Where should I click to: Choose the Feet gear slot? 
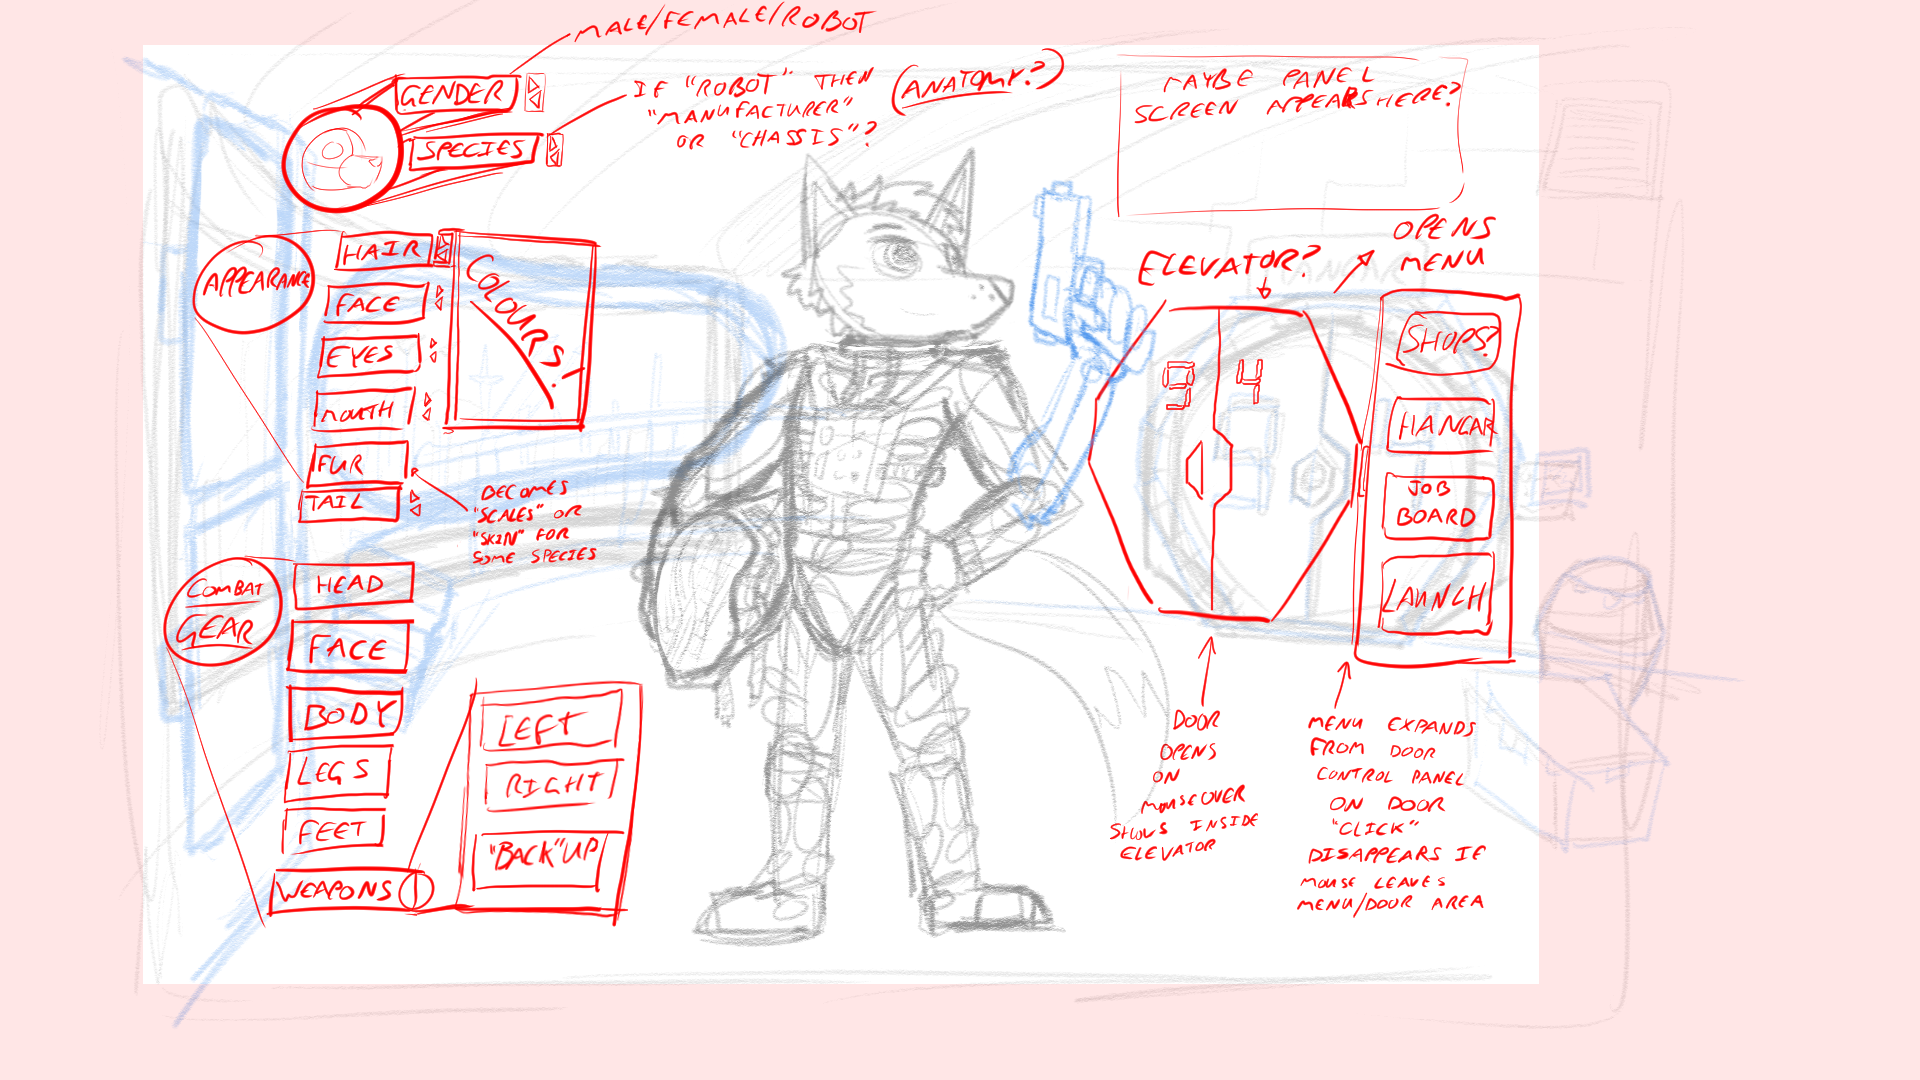(x=333, y=831)
